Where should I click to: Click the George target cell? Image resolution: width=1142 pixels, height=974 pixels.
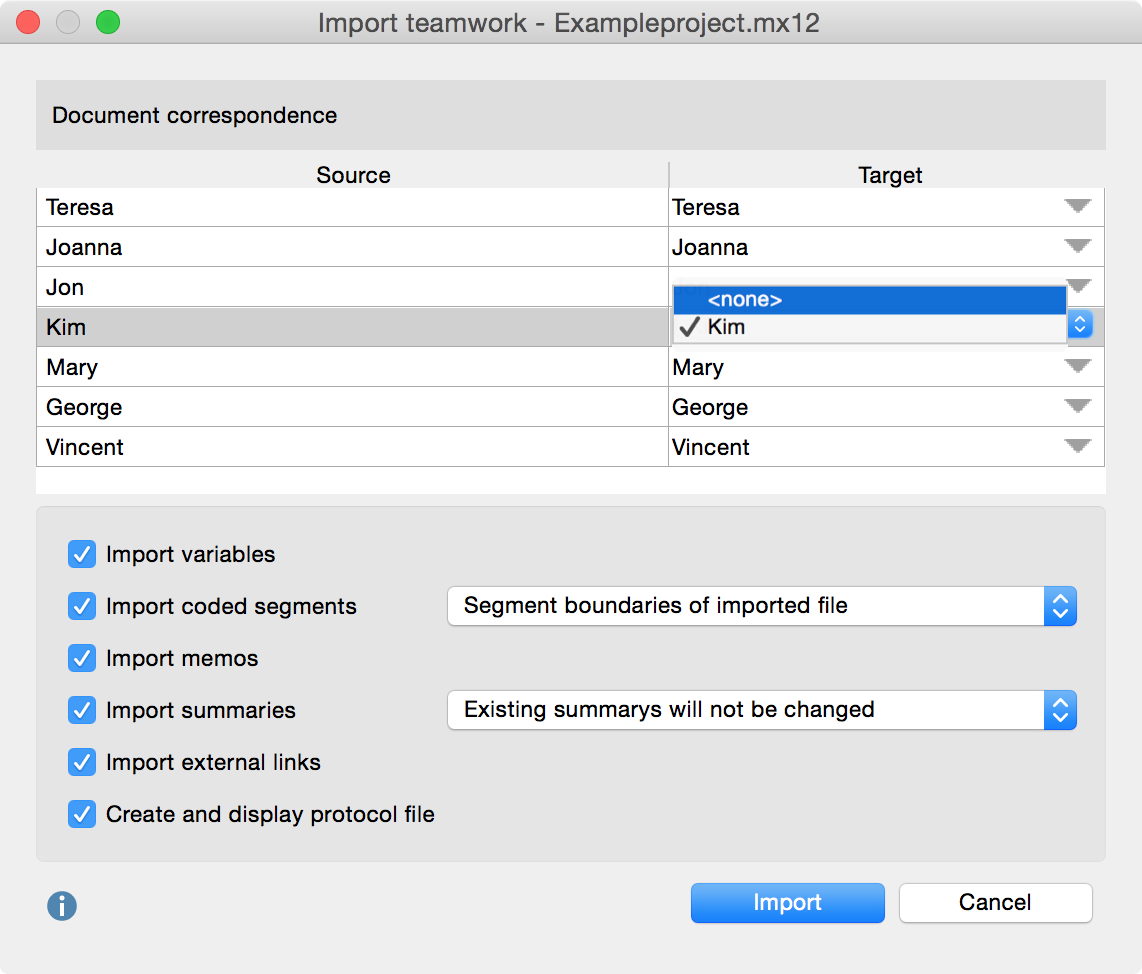[886, 407]
